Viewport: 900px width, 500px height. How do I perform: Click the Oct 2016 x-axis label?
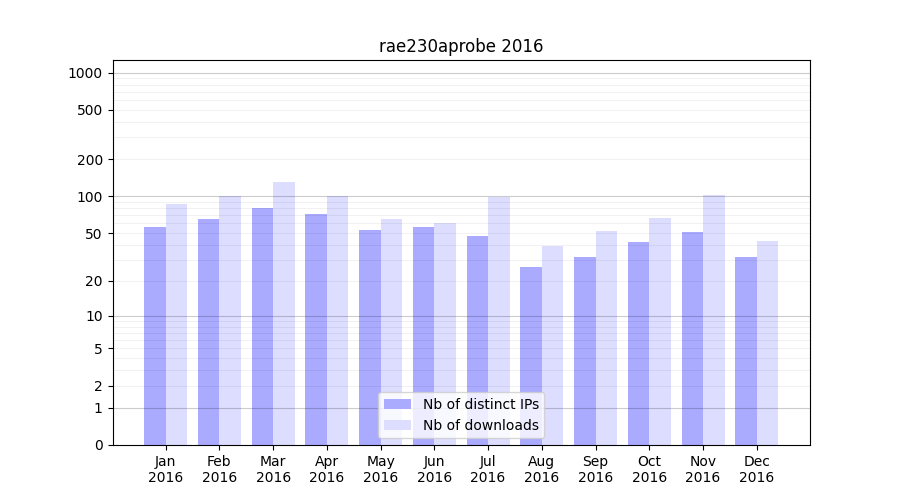click(649, 469)
